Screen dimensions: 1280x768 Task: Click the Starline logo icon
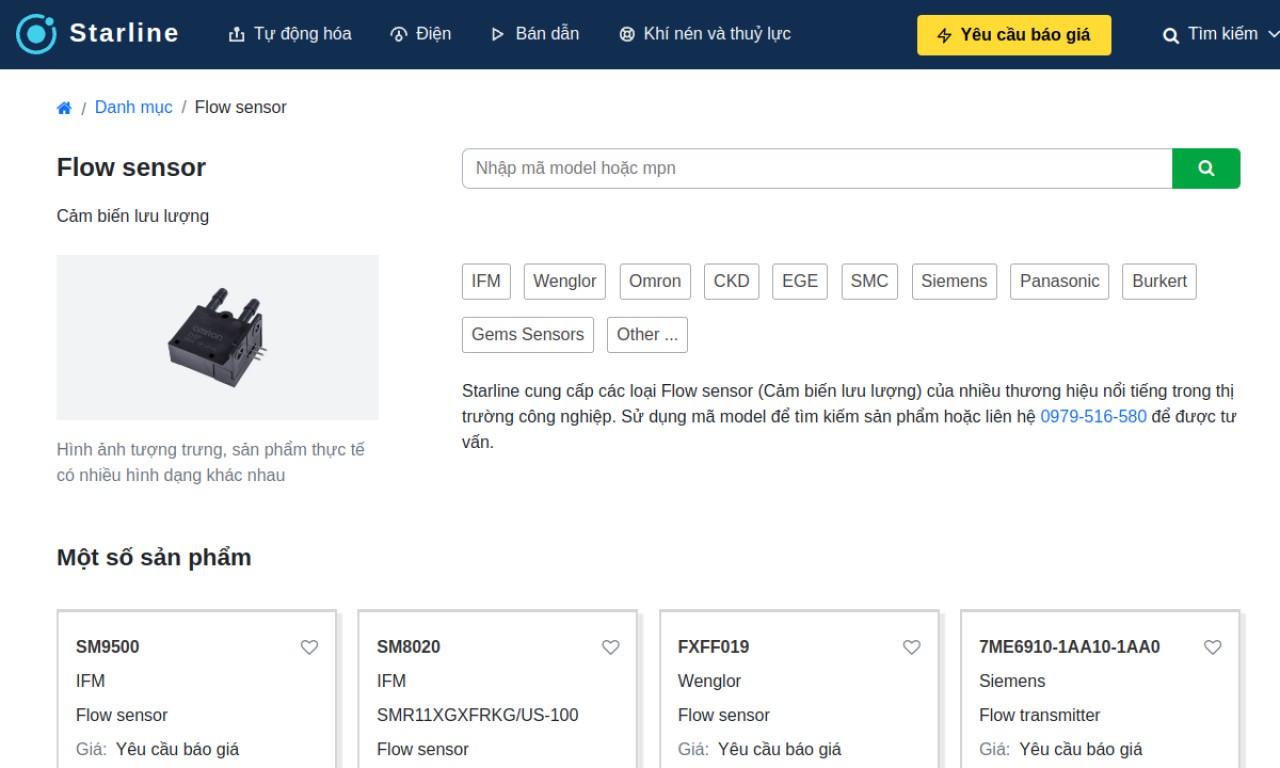[x=37, y=34]
